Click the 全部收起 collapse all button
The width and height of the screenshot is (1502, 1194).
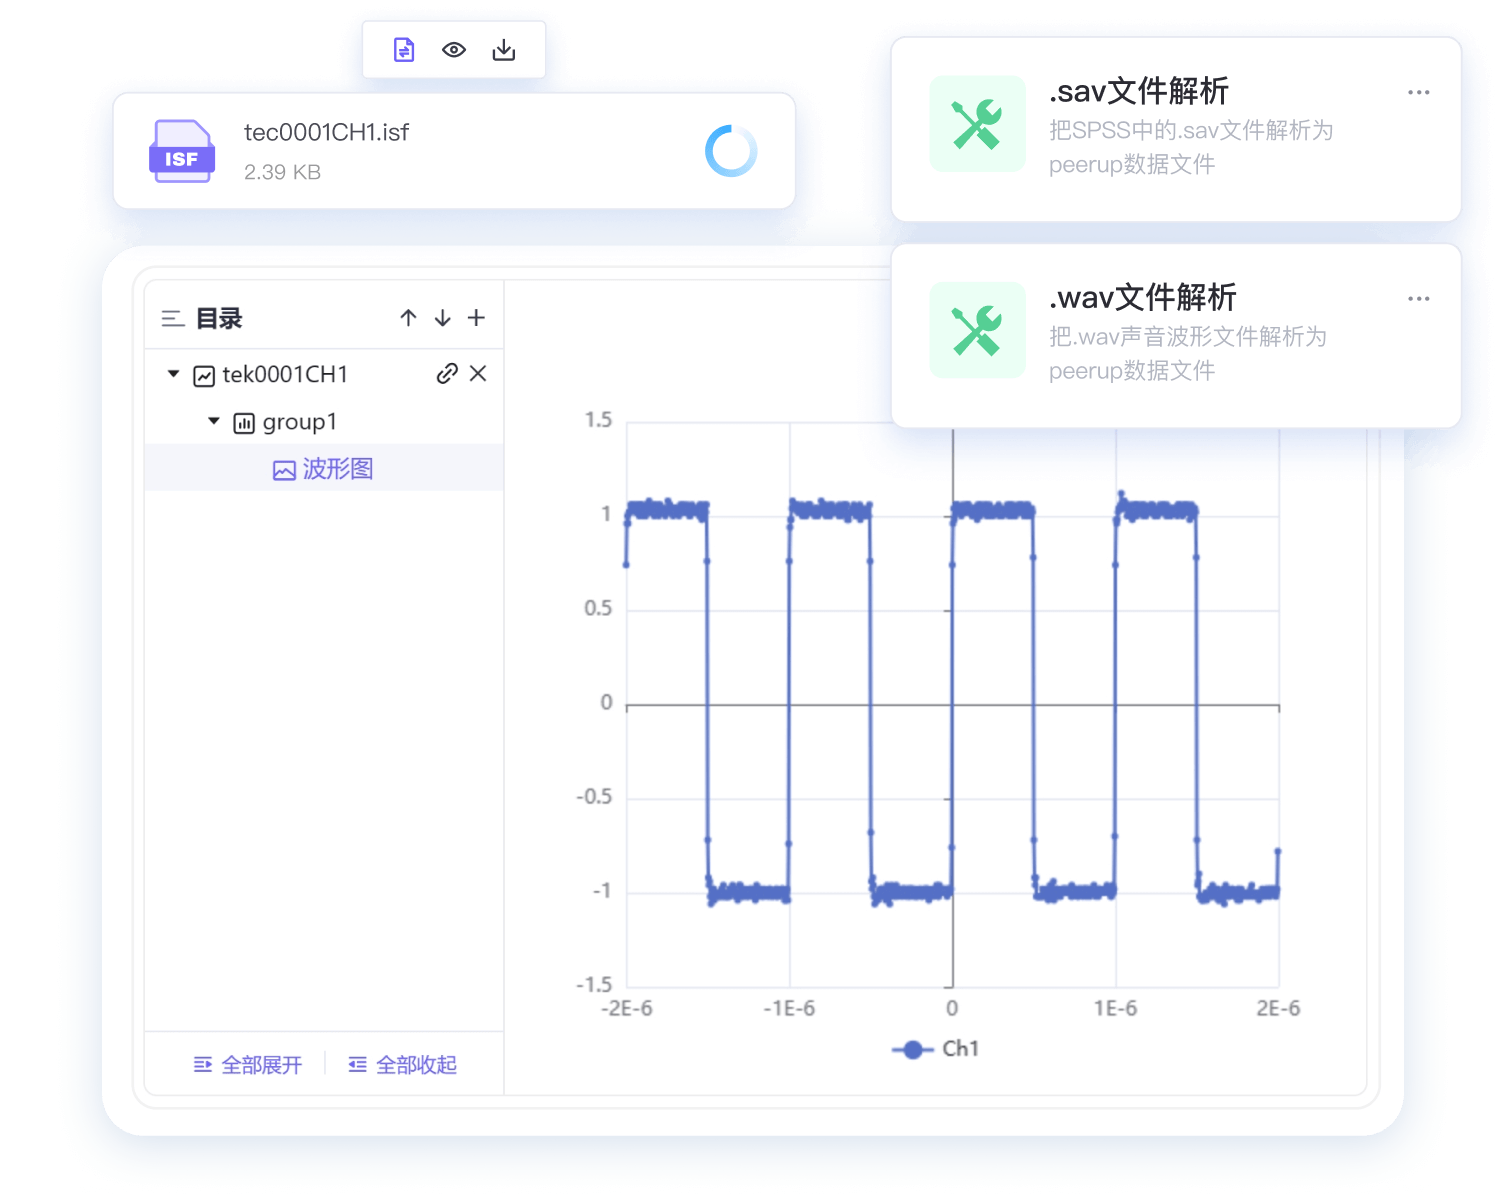(402, 1065)
